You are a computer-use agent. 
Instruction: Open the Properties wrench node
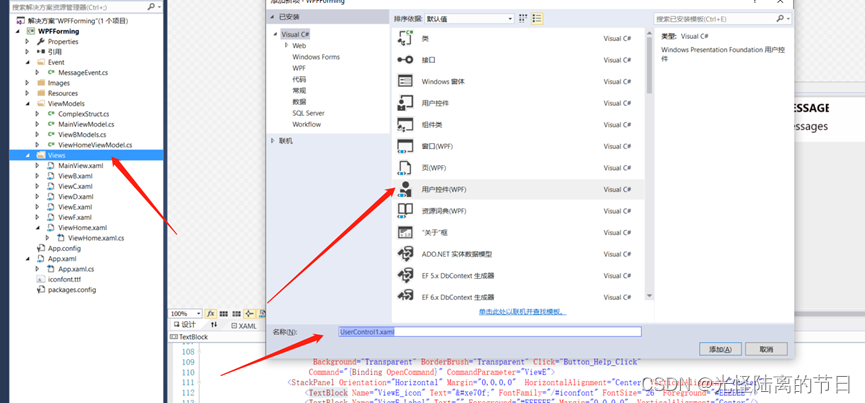[x=41, y=41]
